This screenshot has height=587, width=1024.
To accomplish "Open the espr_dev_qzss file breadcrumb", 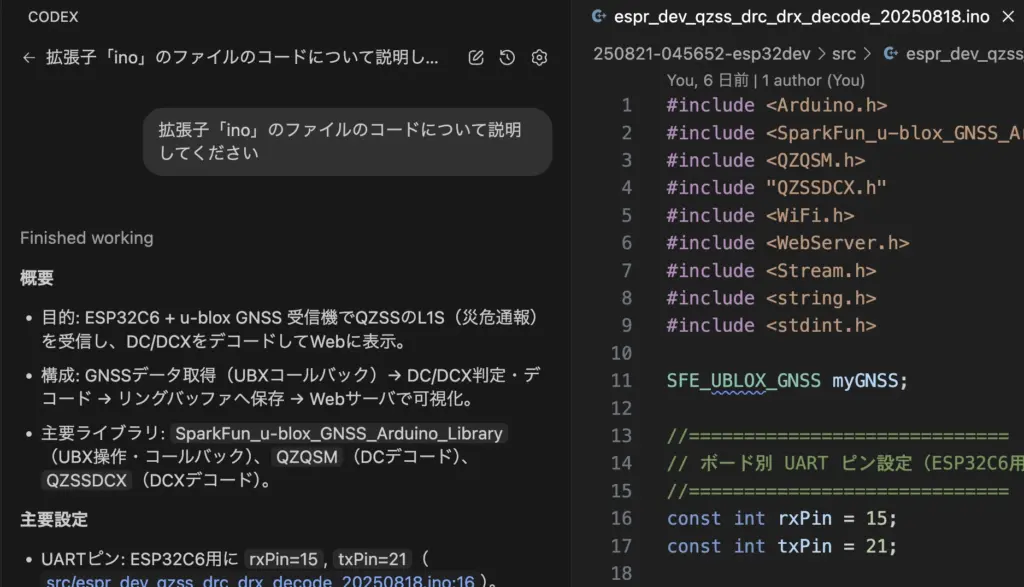I will pos(953,54).
